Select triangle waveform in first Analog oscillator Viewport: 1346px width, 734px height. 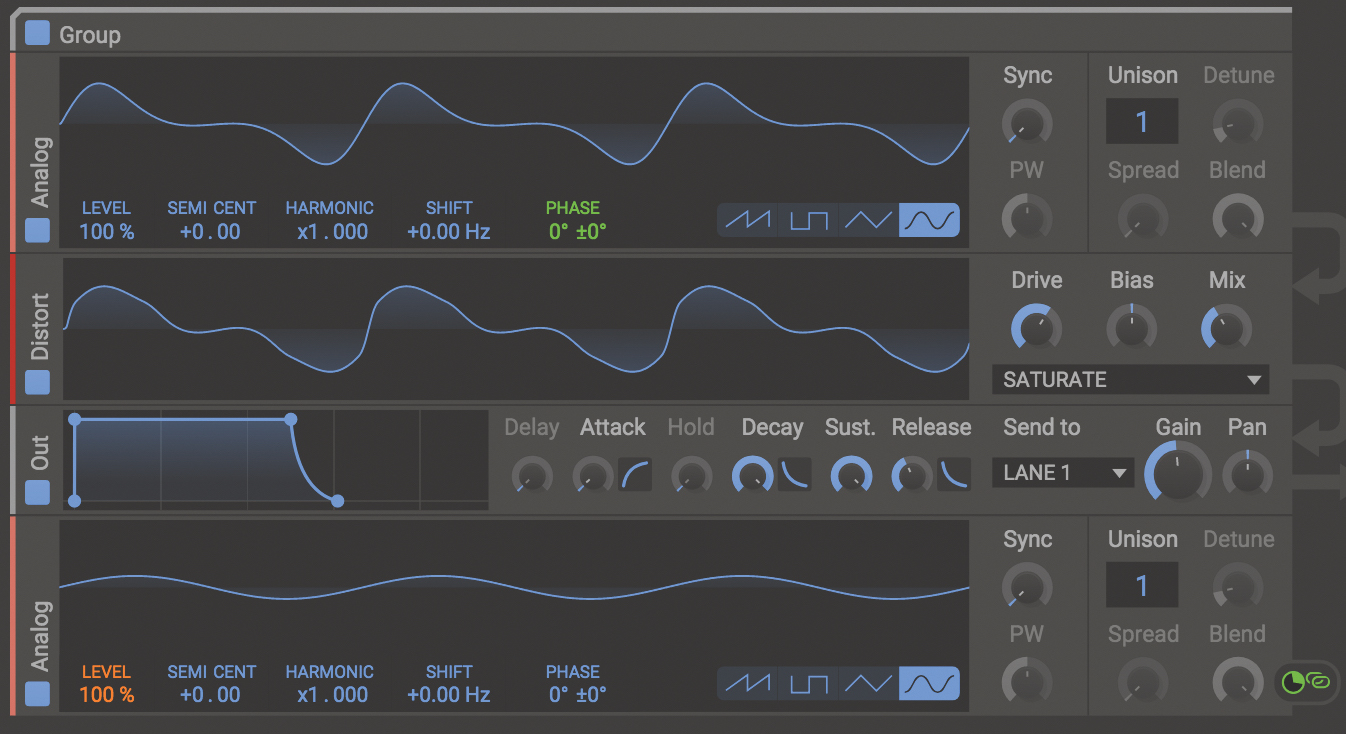(868, 220)
